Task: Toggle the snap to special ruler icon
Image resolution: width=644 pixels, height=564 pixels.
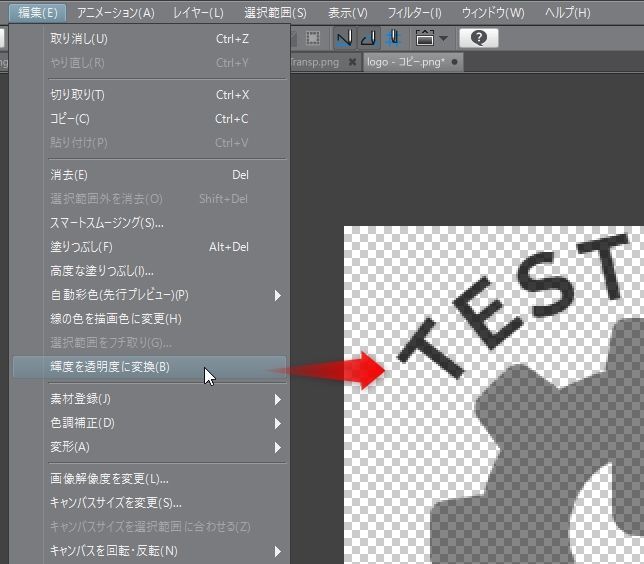Action: tap(369, 38)
